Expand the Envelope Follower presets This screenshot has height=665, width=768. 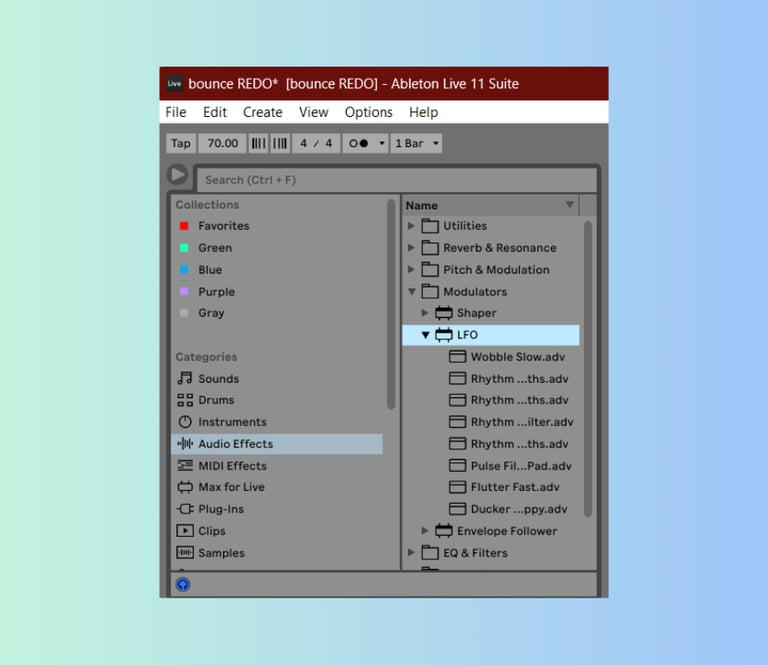[x=425, y=531]
